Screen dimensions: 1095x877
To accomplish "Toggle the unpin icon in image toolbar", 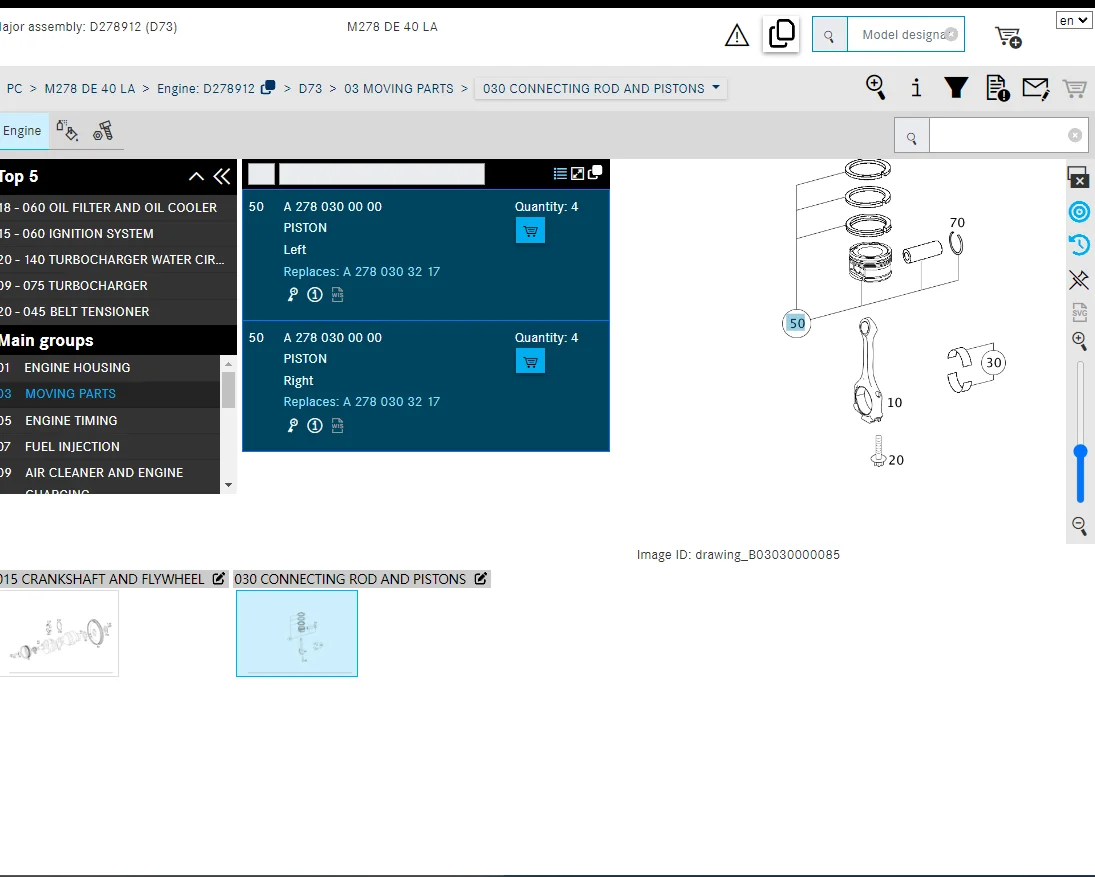I will coord(1079,280).
